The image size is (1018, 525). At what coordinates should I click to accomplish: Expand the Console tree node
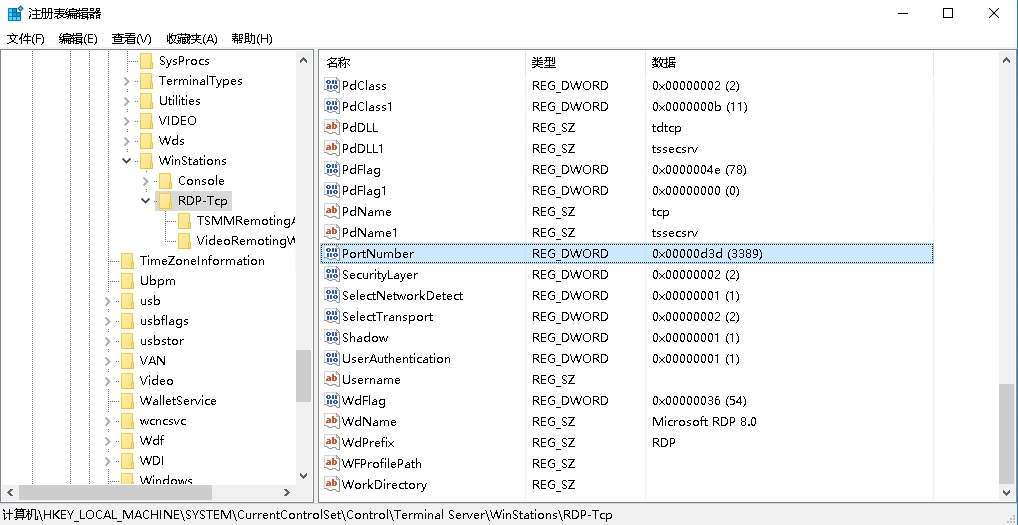[x=145, y=180]
